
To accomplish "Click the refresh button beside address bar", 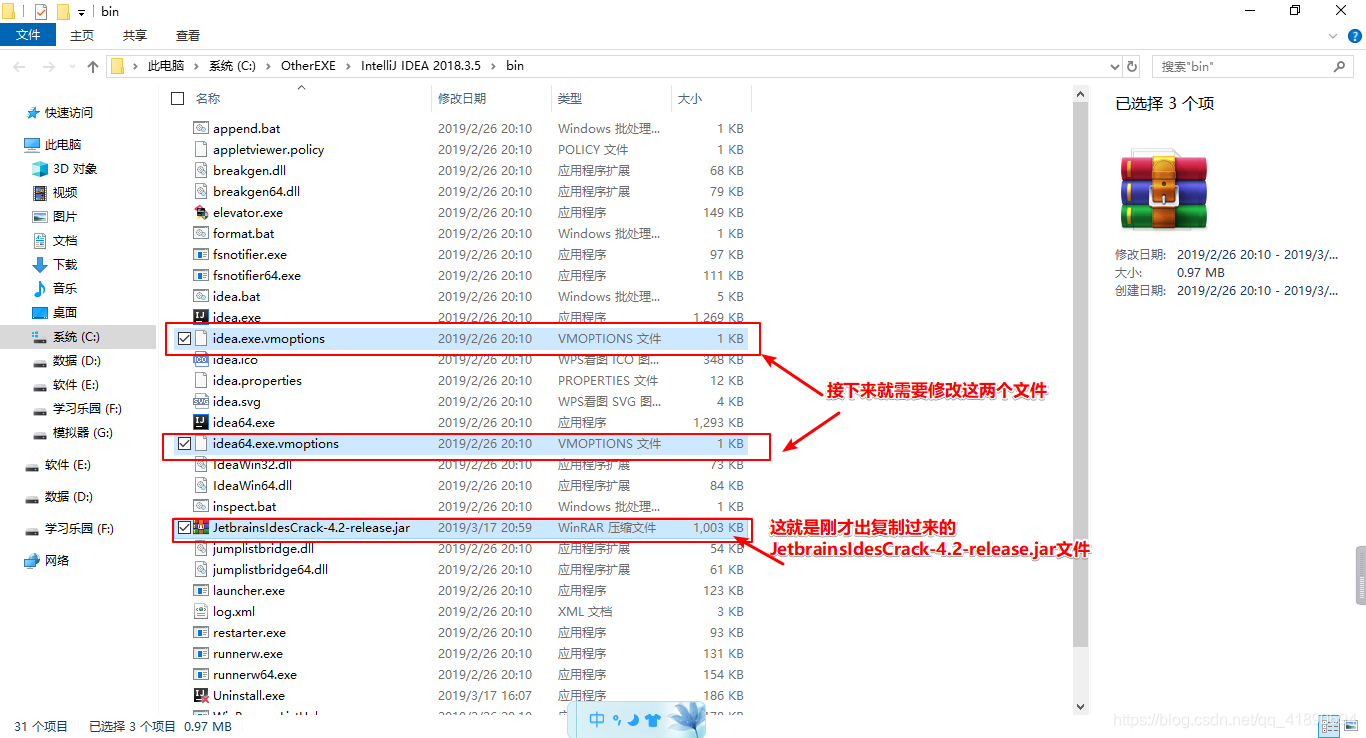I will coord(1132,66).
